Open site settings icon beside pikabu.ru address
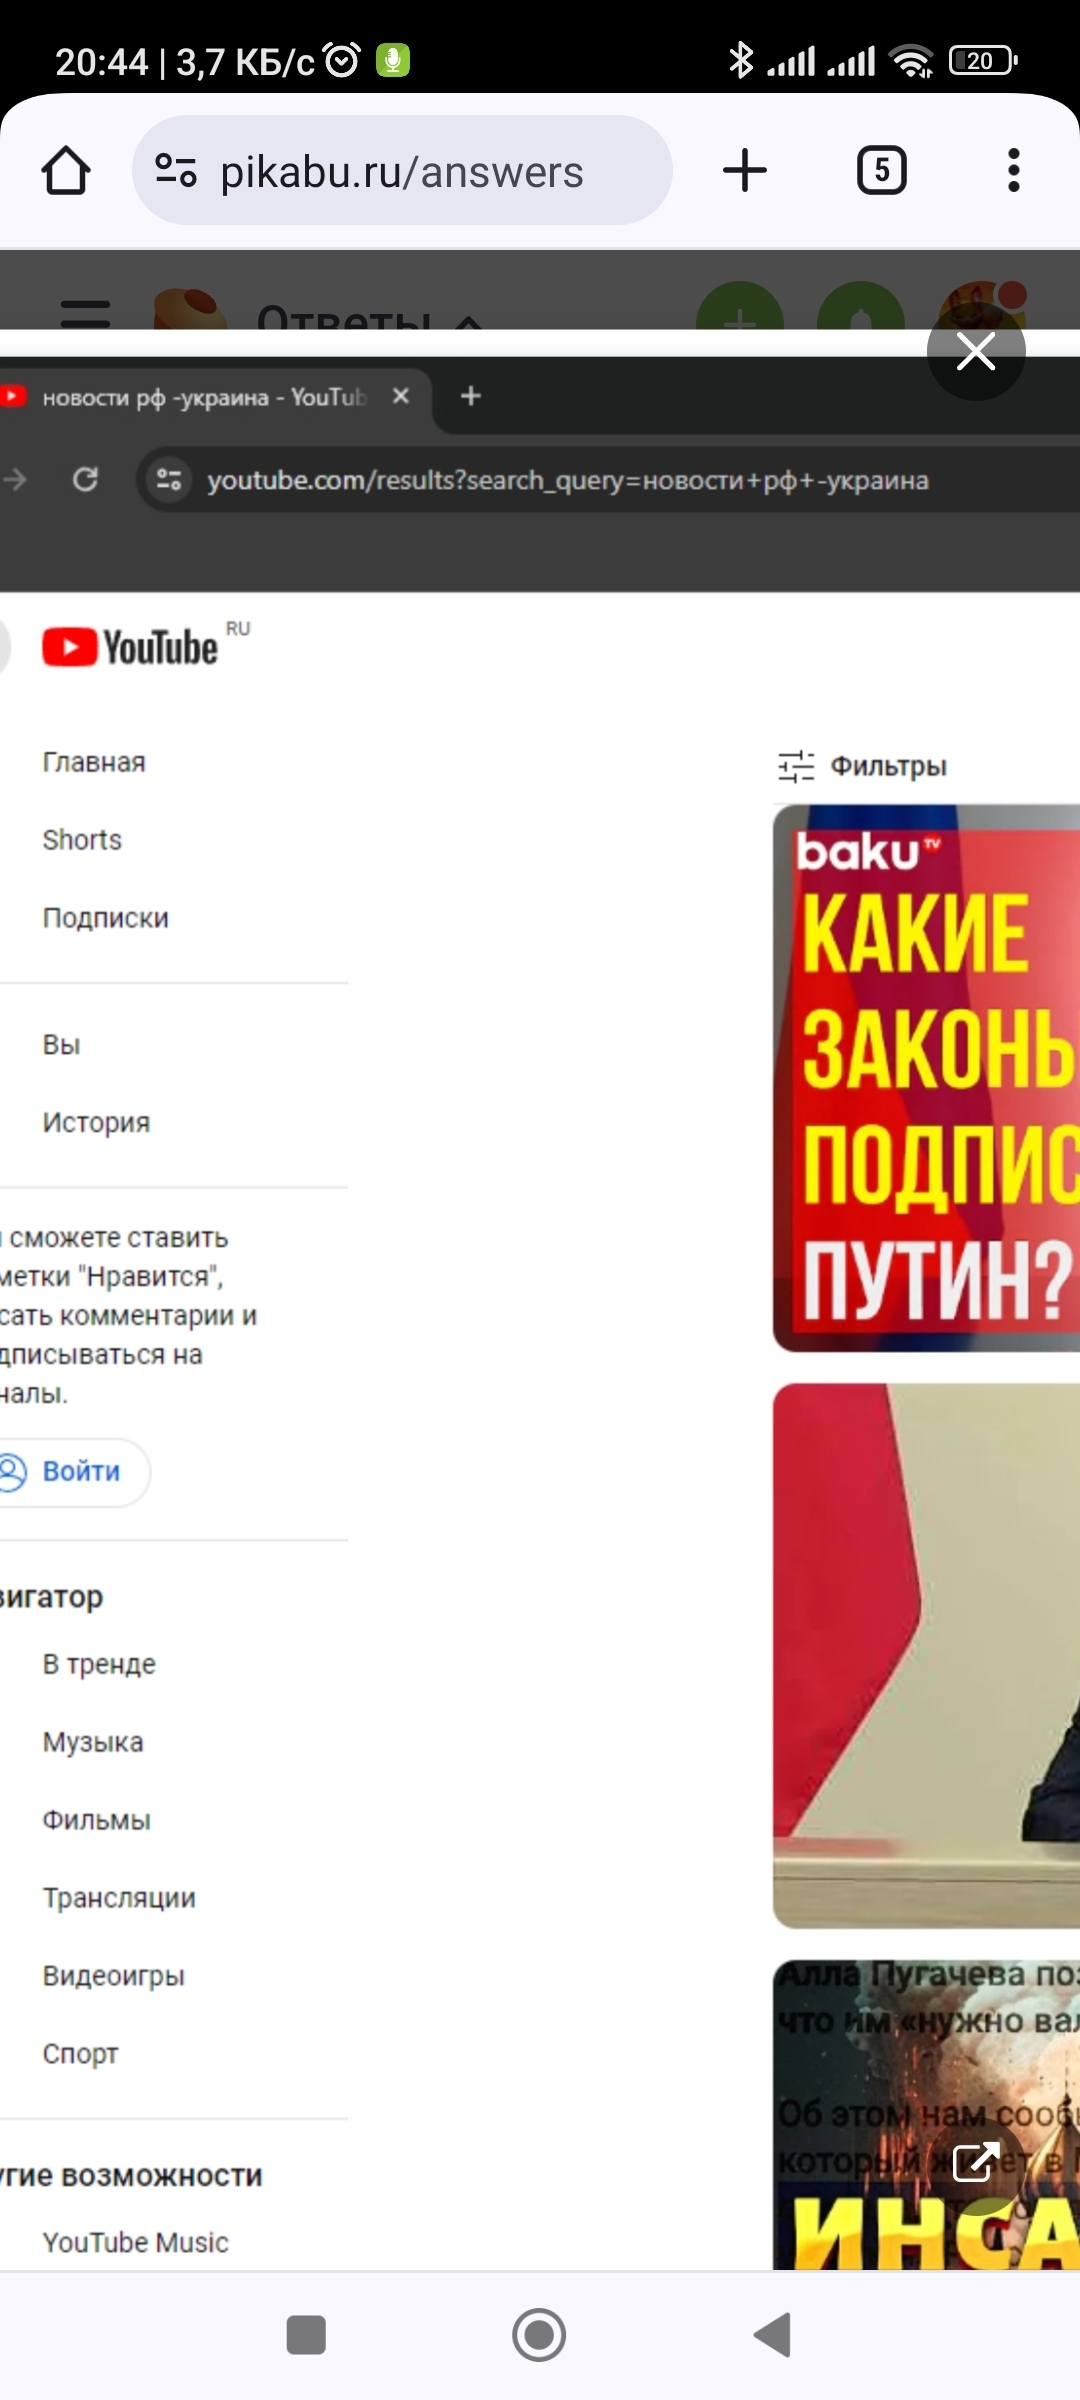1080x2400 pixels. click(x=176, y=171)
